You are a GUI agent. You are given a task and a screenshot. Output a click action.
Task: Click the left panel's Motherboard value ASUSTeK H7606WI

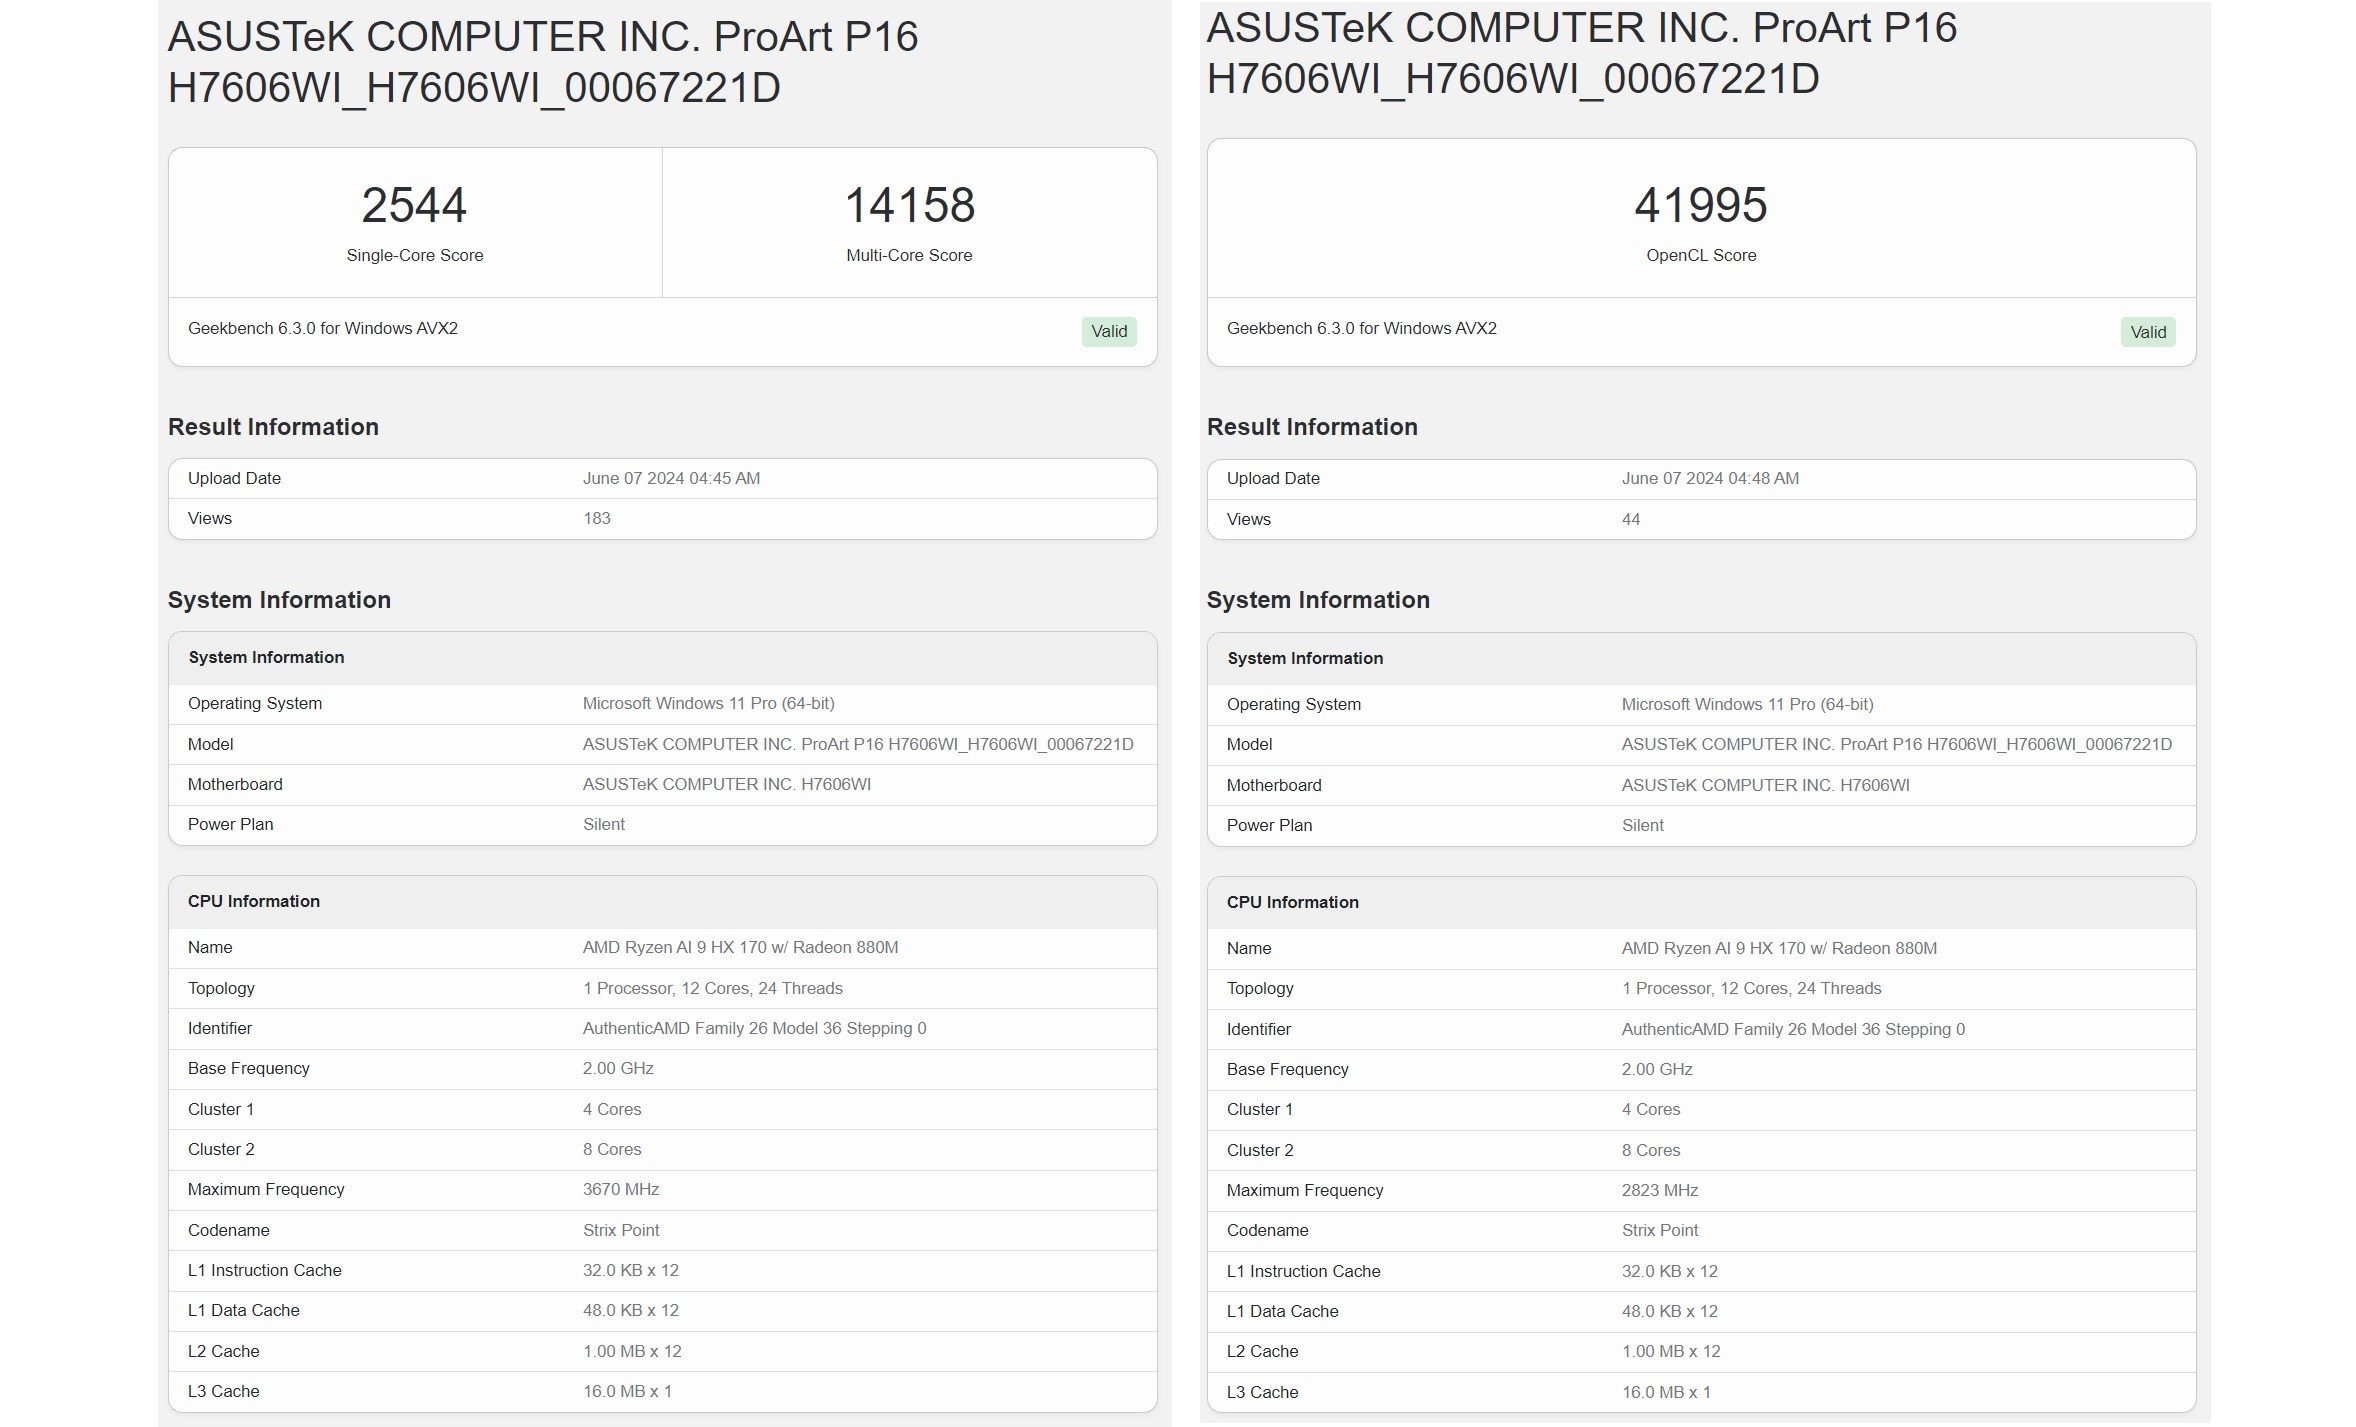[x=727, y=784]
